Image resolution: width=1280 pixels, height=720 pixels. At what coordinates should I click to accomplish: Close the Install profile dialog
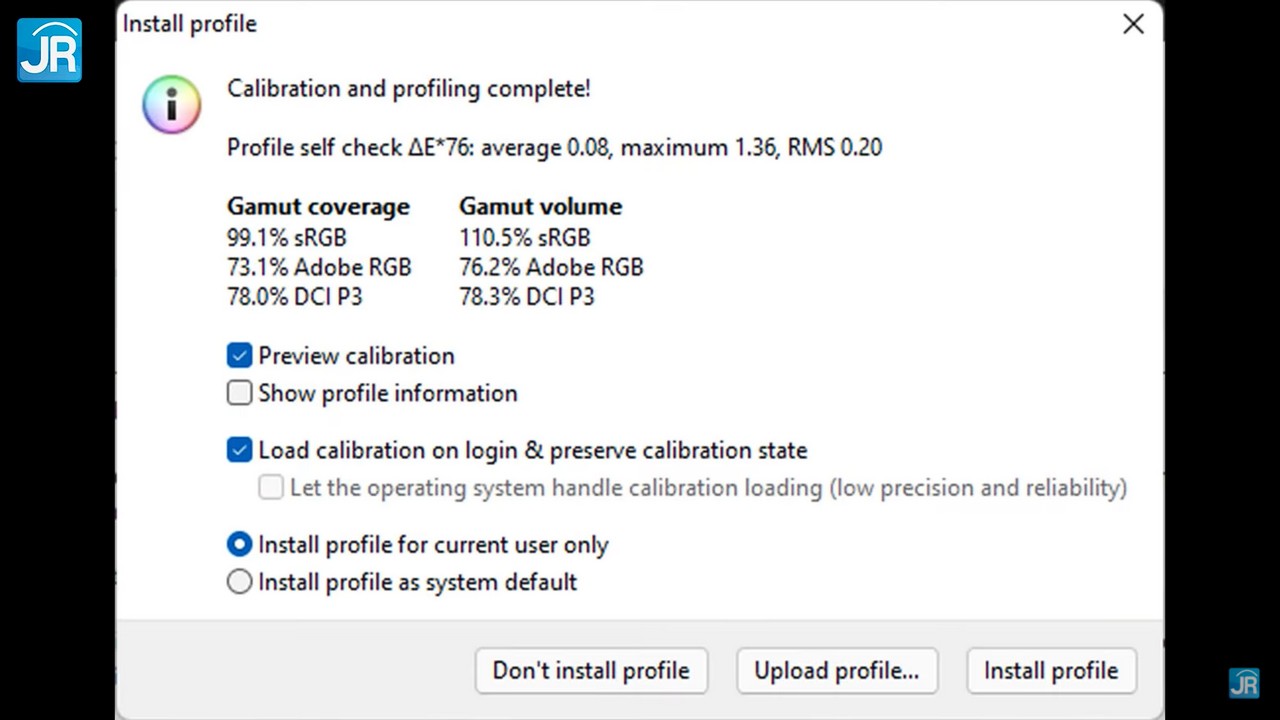1132,24
